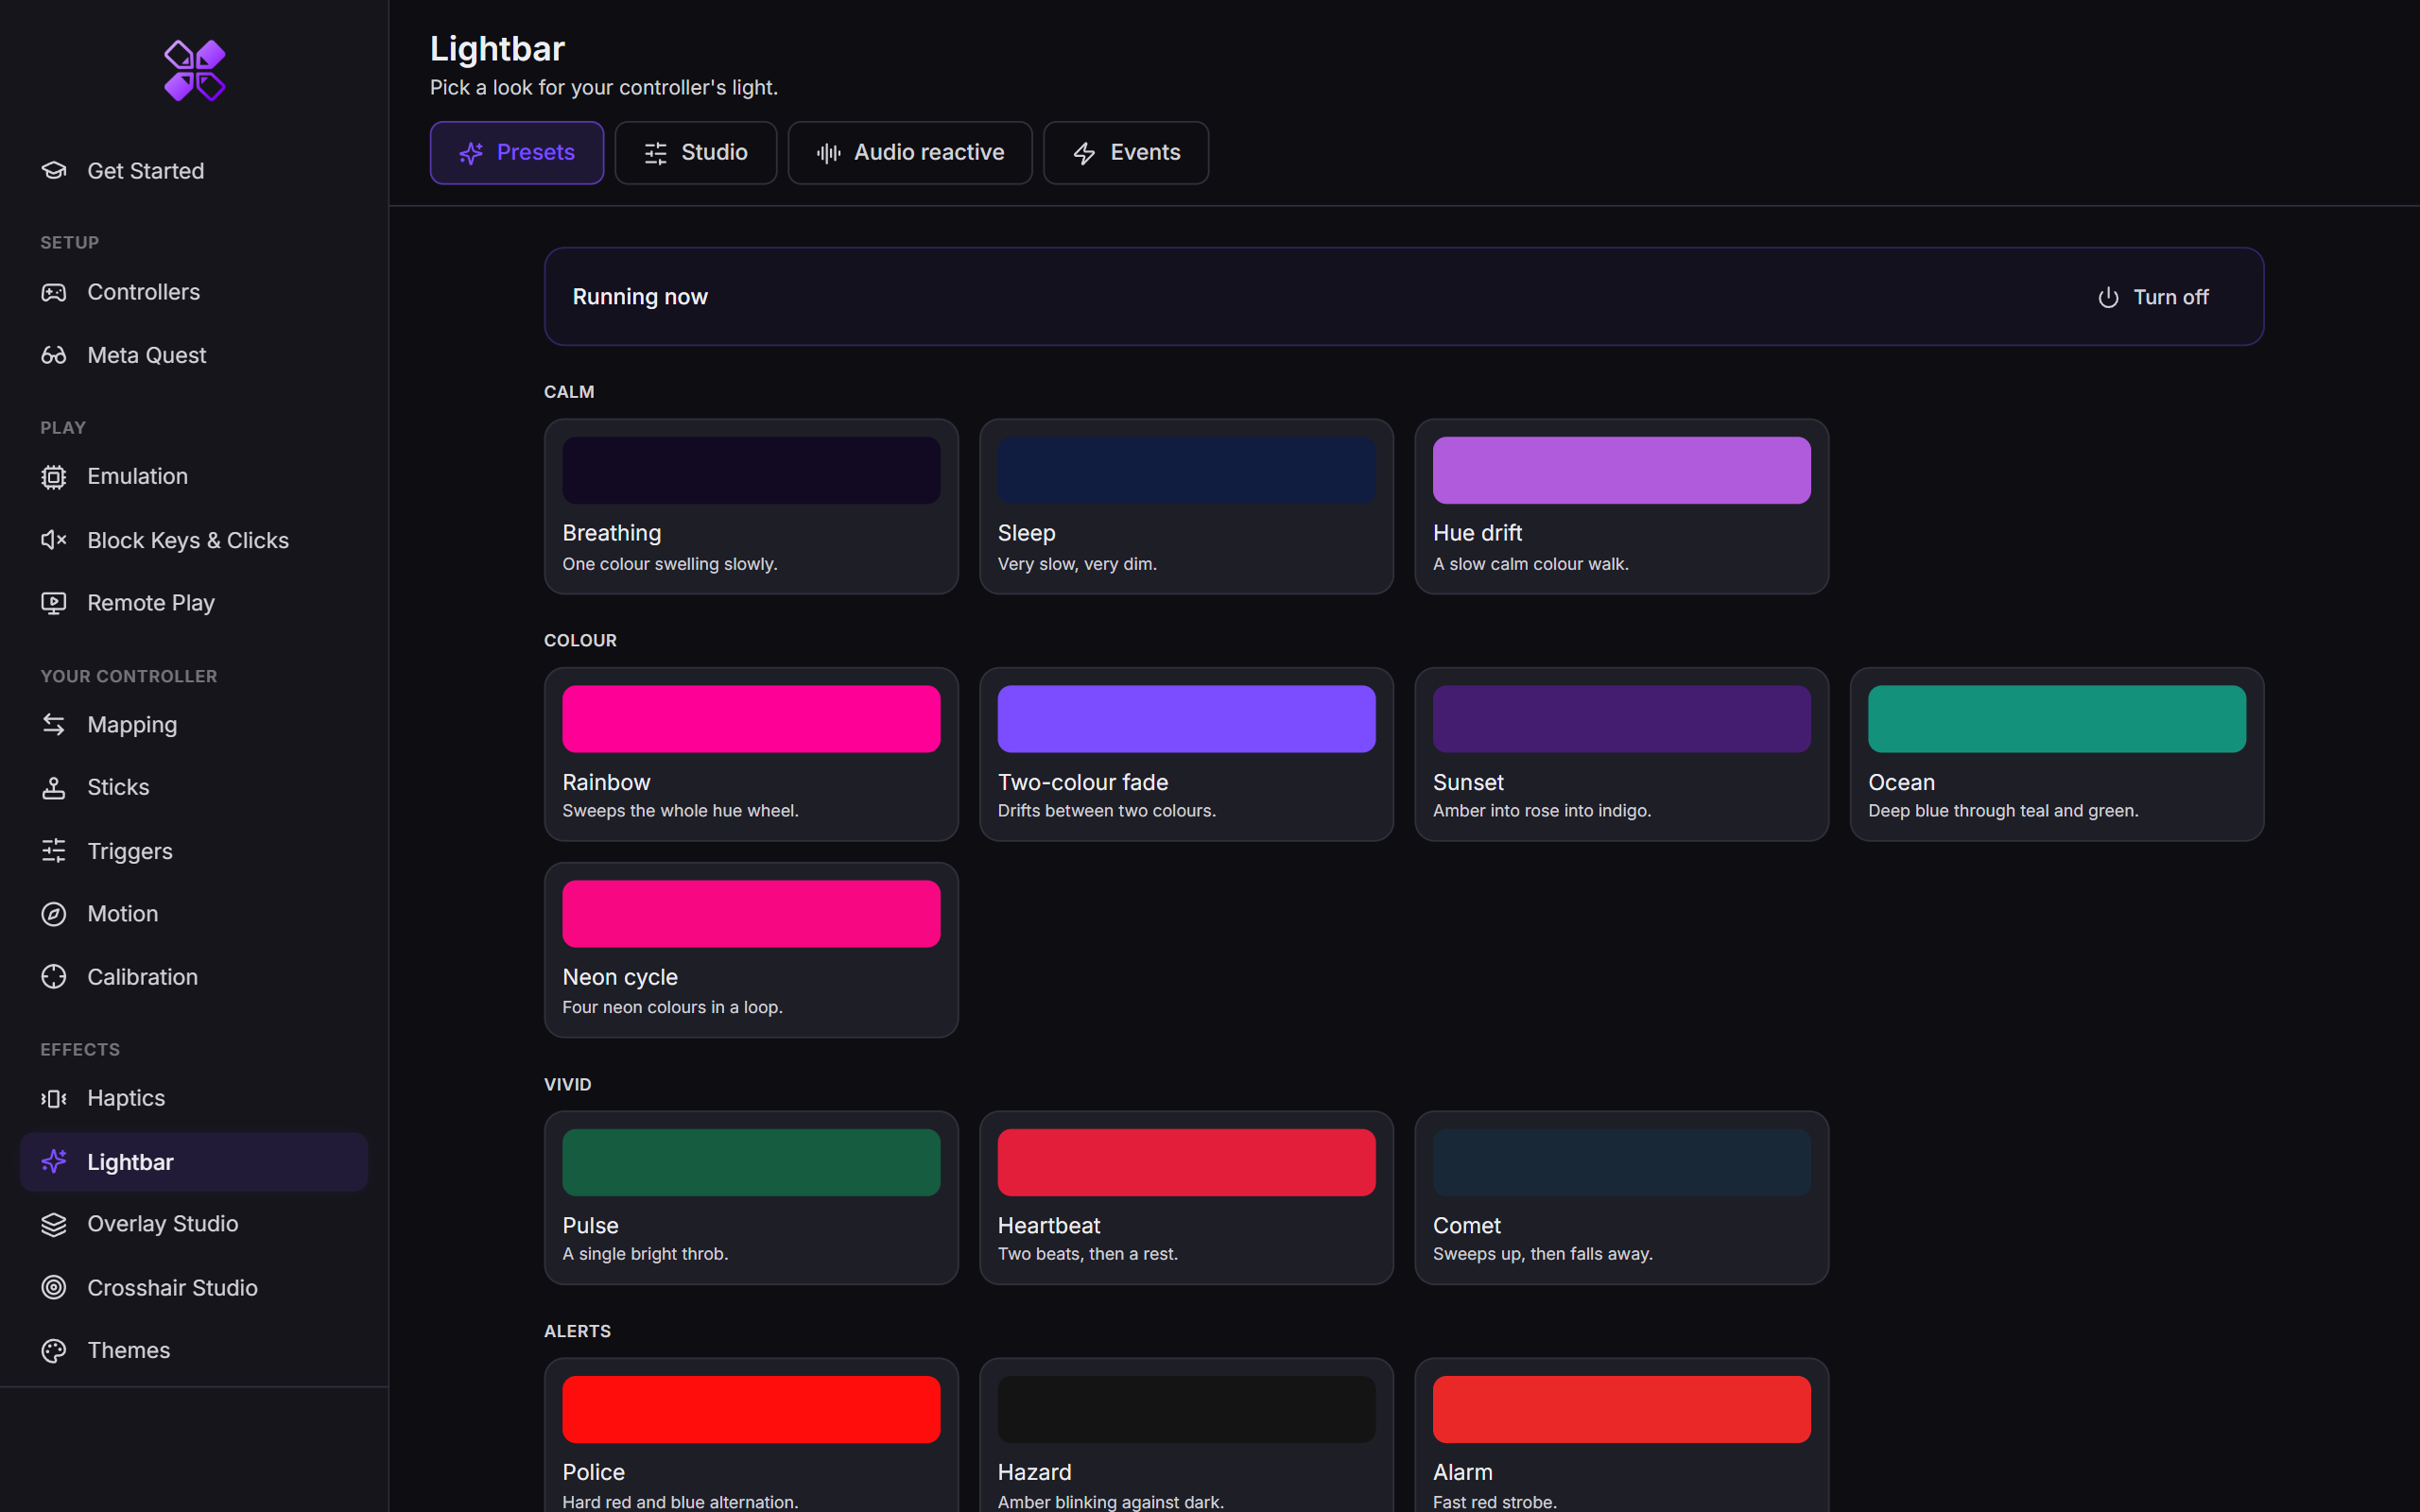Click the Haptics vibration icon

click(x=54, y=1098)
